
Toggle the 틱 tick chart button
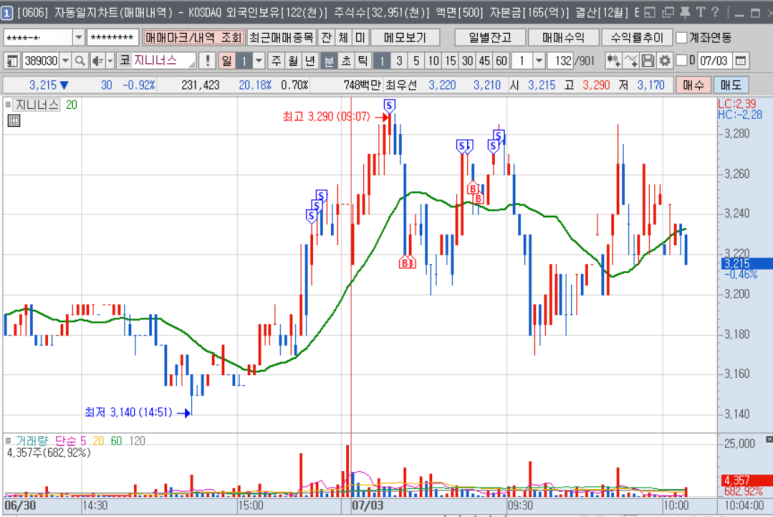point(363,61)
